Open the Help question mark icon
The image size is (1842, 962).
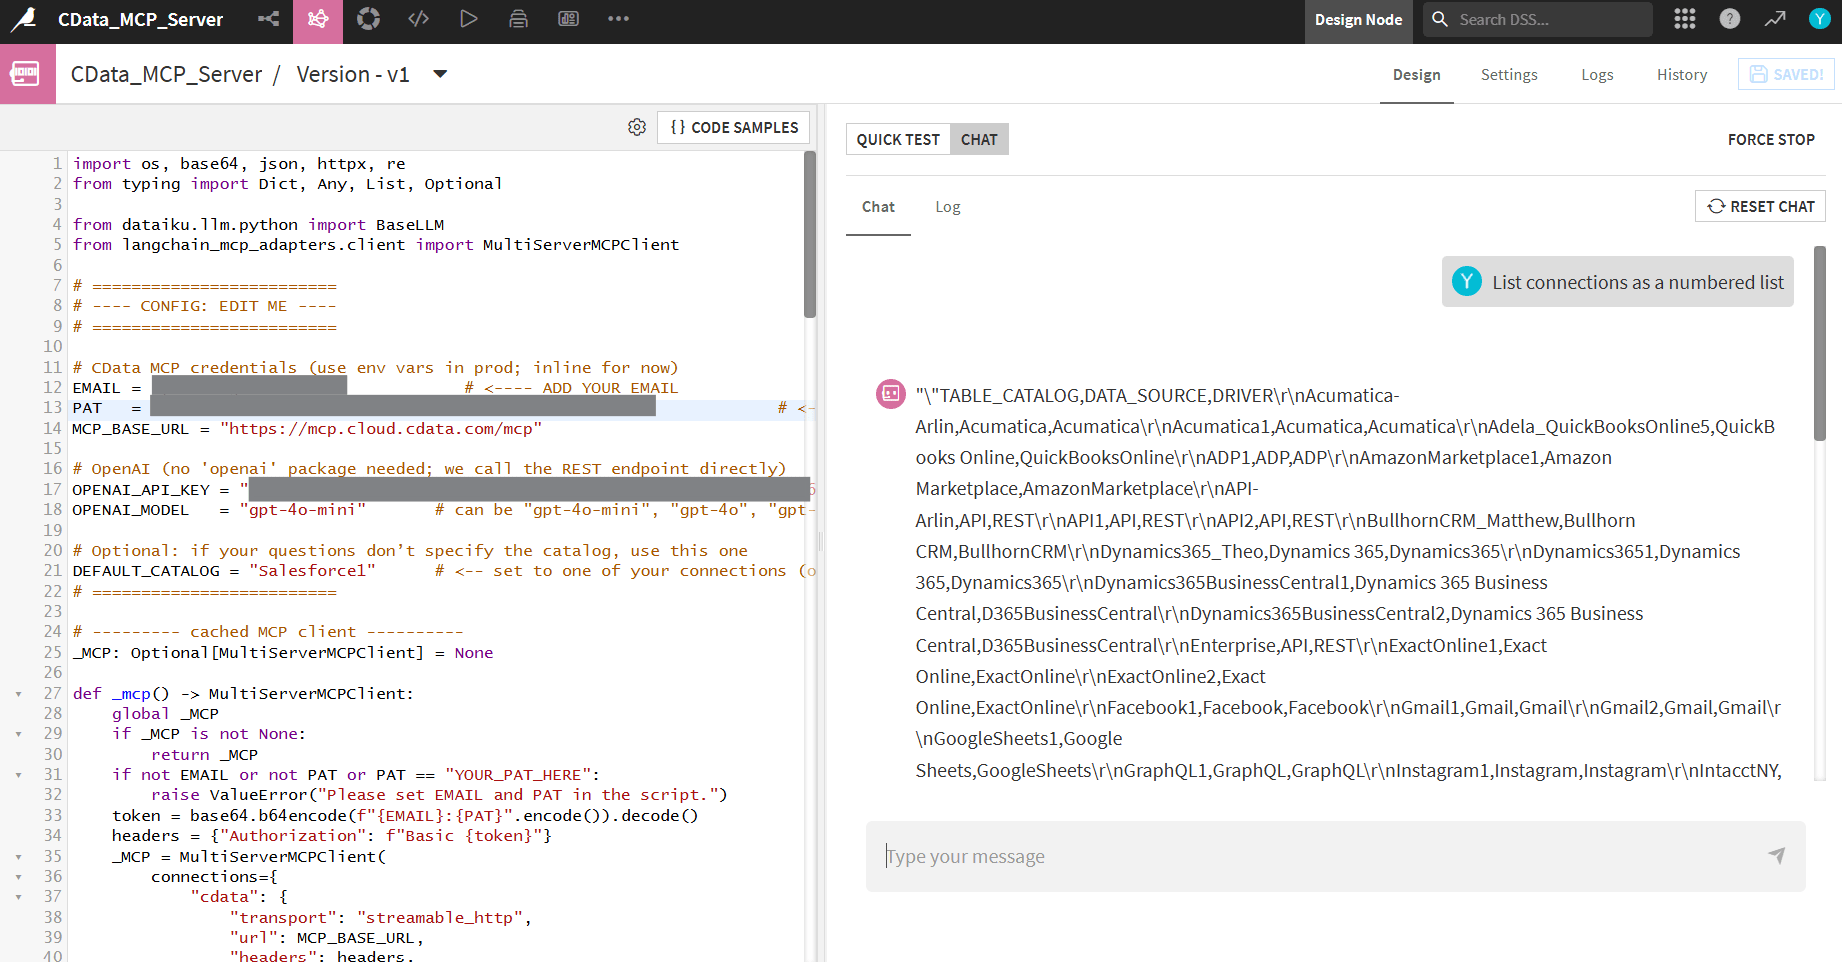[x=1730, y=19]
